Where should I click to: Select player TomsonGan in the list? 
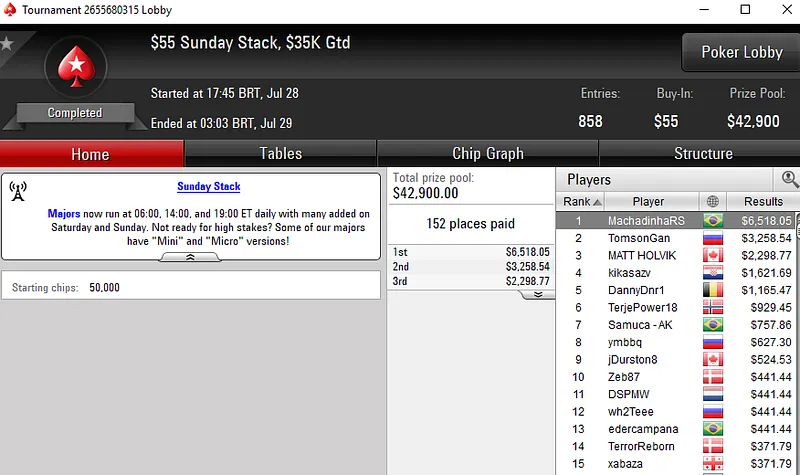[x=639, y=238]
